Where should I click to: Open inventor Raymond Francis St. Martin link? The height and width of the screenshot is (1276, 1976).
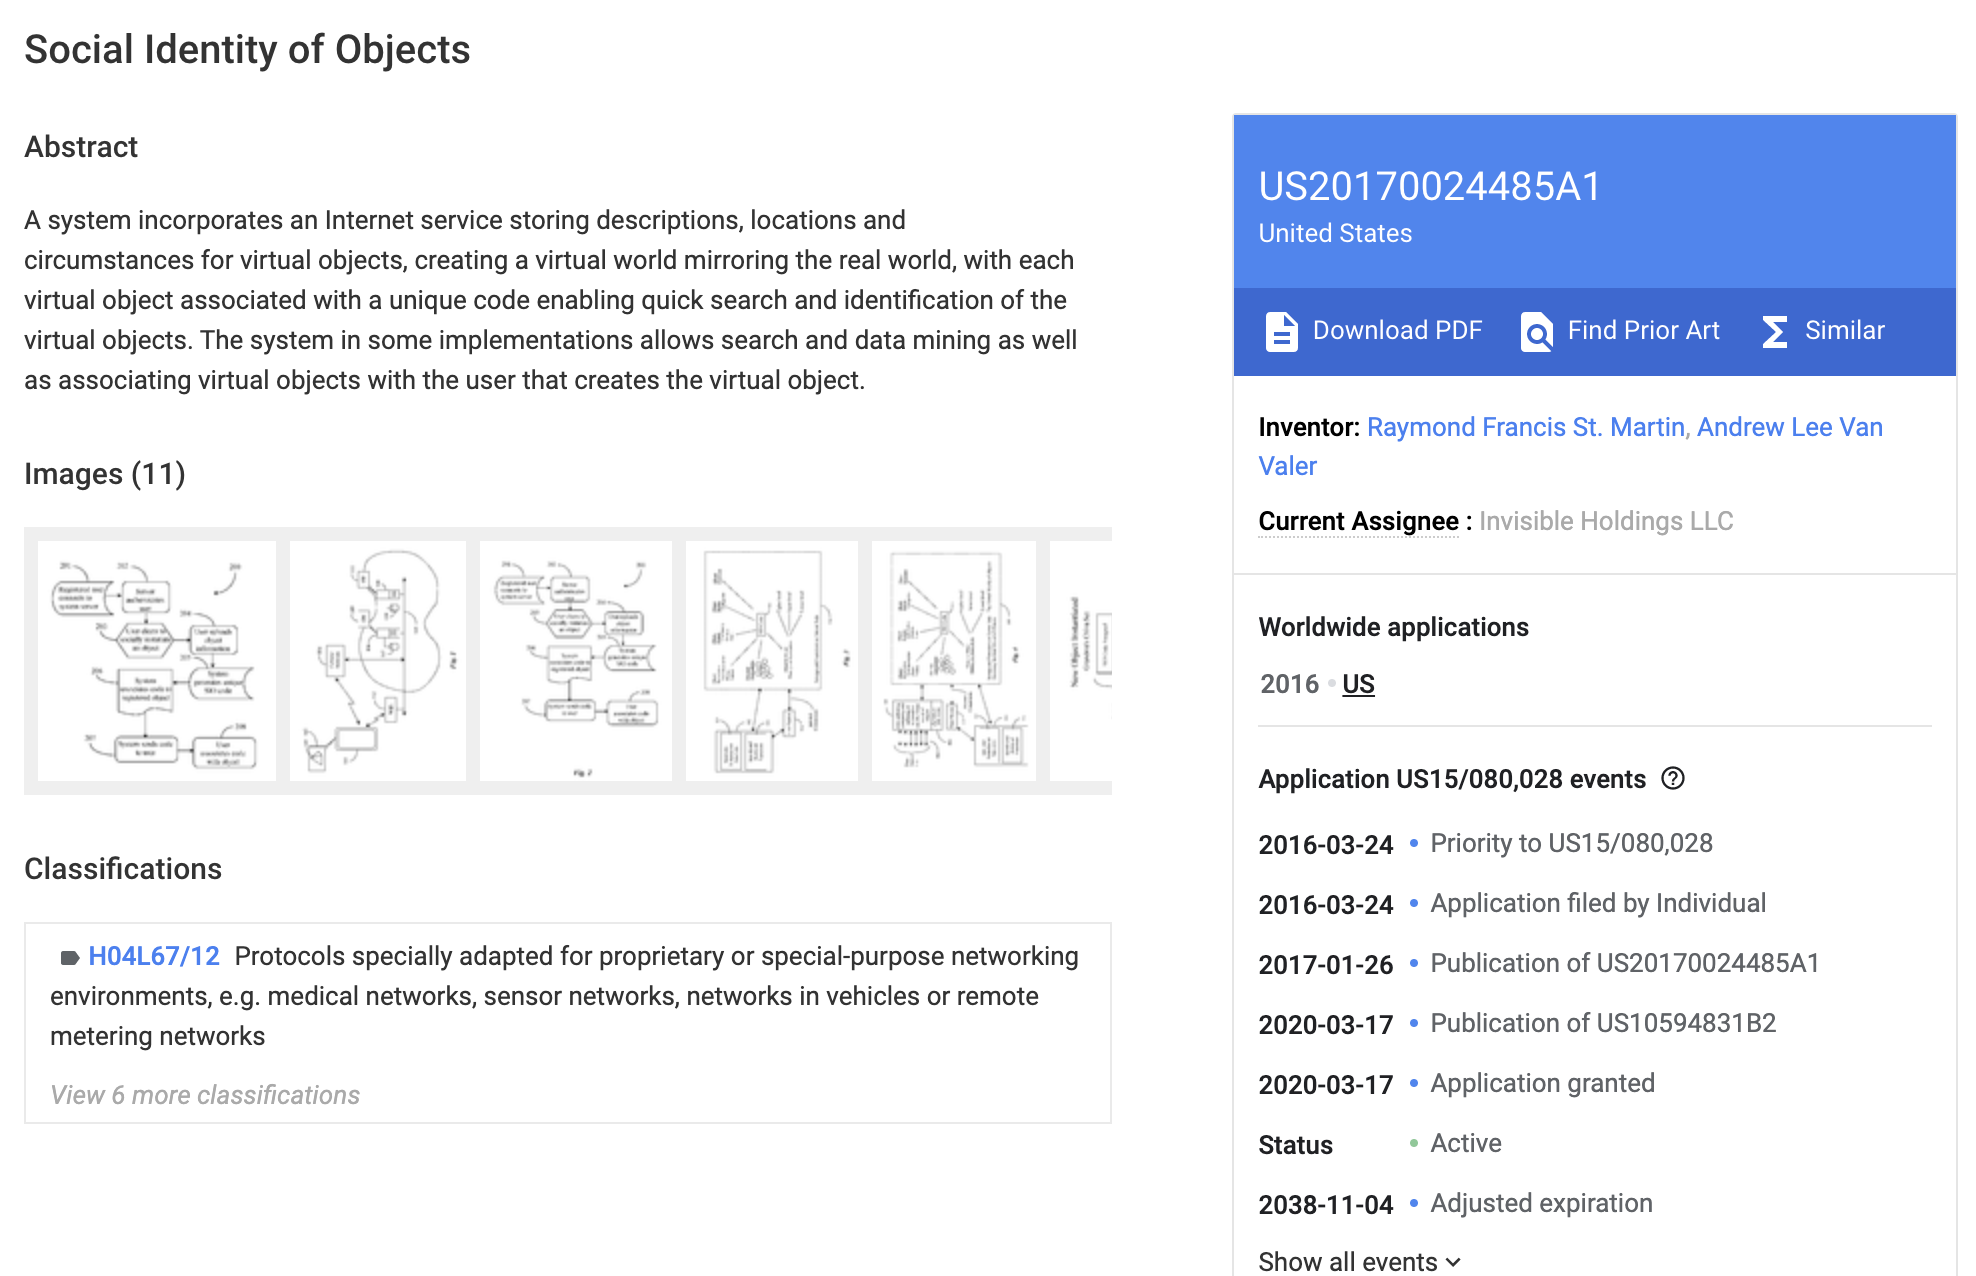point(1526,427)
